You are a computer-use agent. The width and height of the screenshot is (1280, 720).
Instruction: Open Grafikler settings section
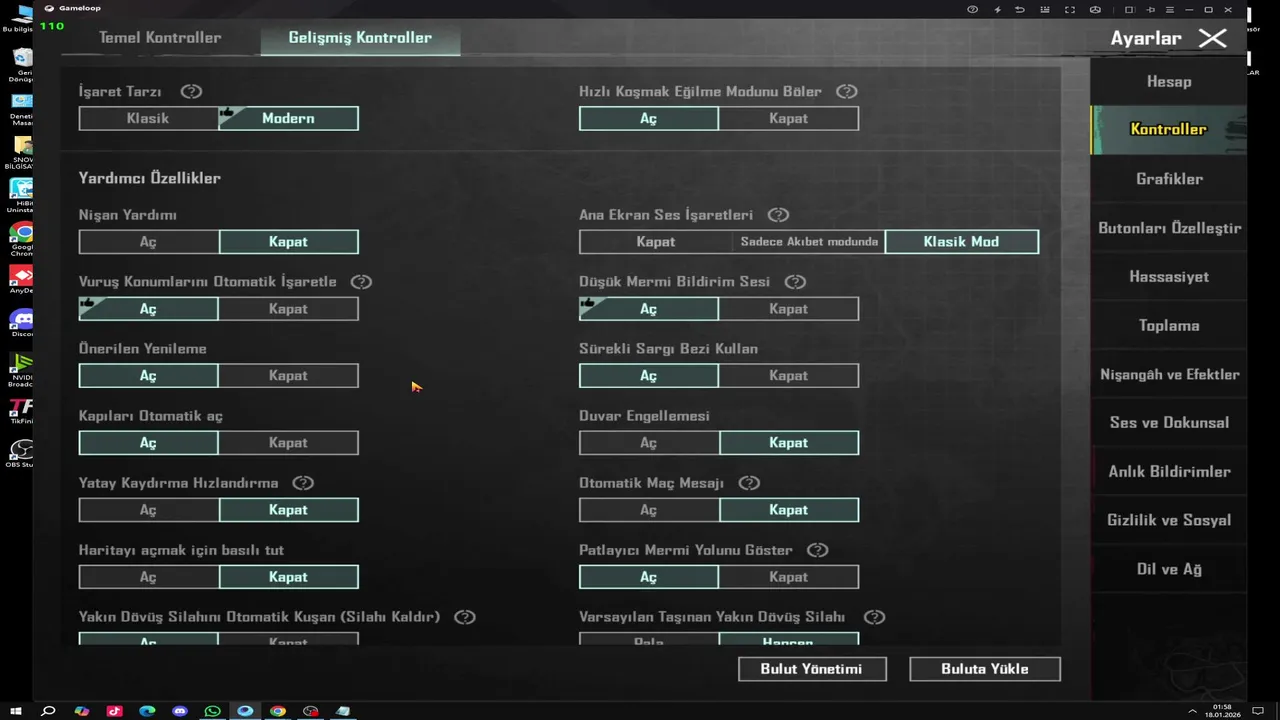(1168, 179)
